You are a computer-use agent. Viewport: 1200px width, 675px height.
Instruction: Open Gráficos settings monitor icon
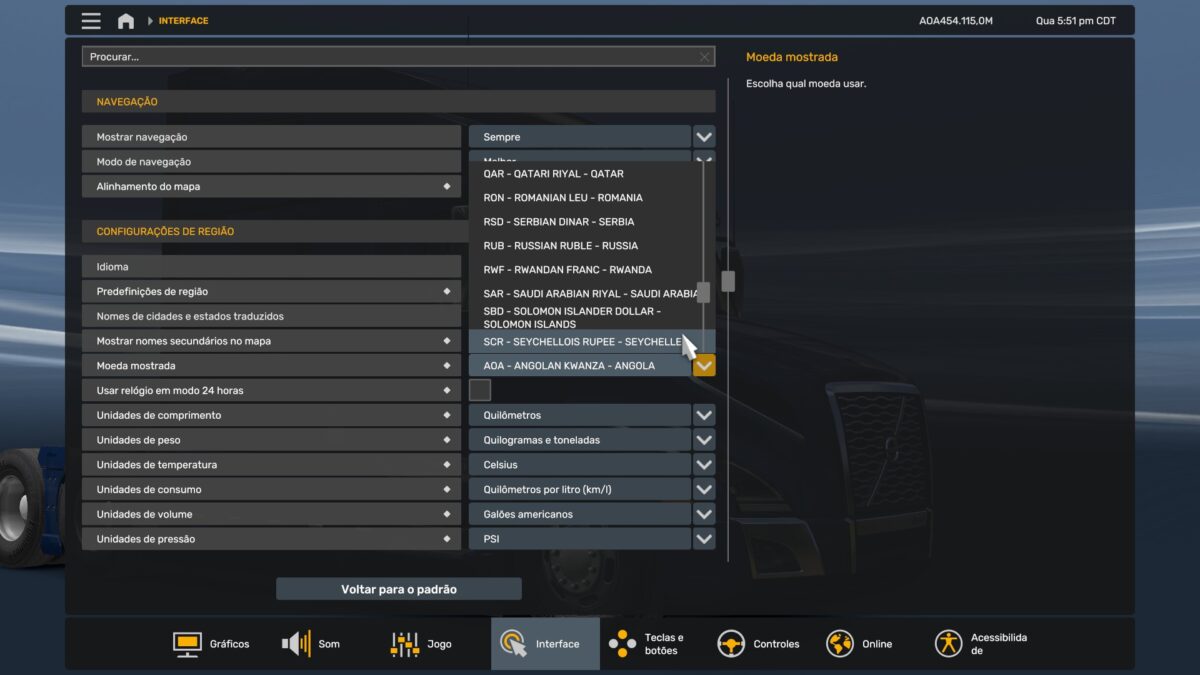pos(187,644)
